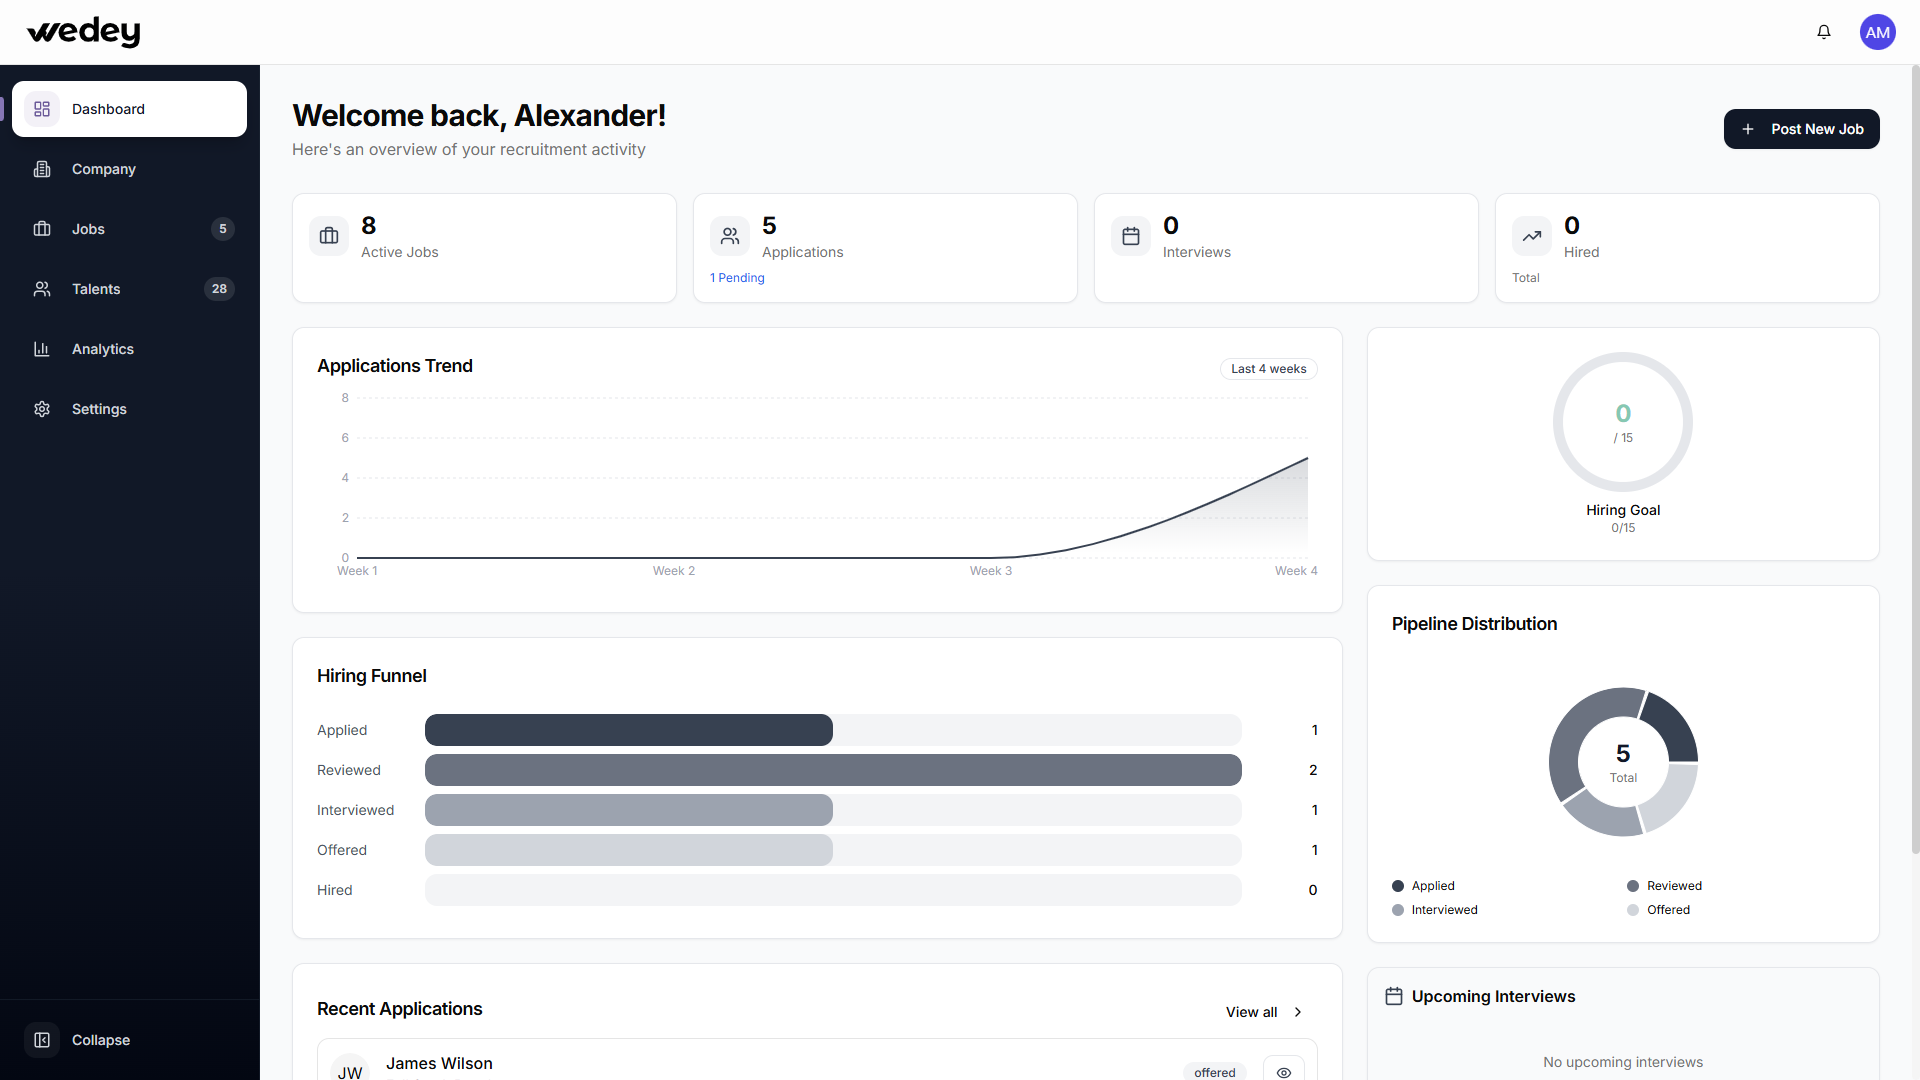View James Wilson application via eye icon
The height and width of the screenshot is (1080, 1920).
click(x=1284, y=1071)
